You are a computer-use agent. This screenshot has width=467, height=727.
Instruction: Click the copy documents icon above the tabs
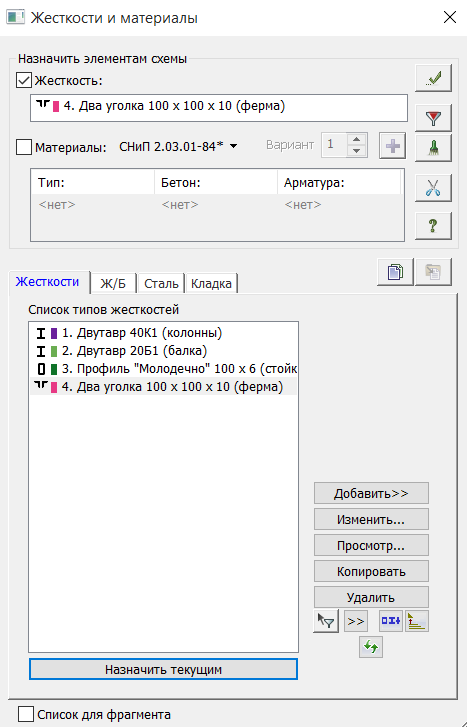[395, 272]
